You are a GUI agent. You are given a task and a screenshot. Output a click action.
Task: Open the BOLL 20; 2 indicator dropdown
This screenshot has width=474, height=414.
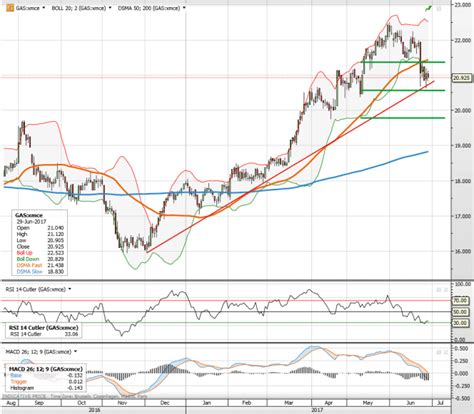coord(110,8)
